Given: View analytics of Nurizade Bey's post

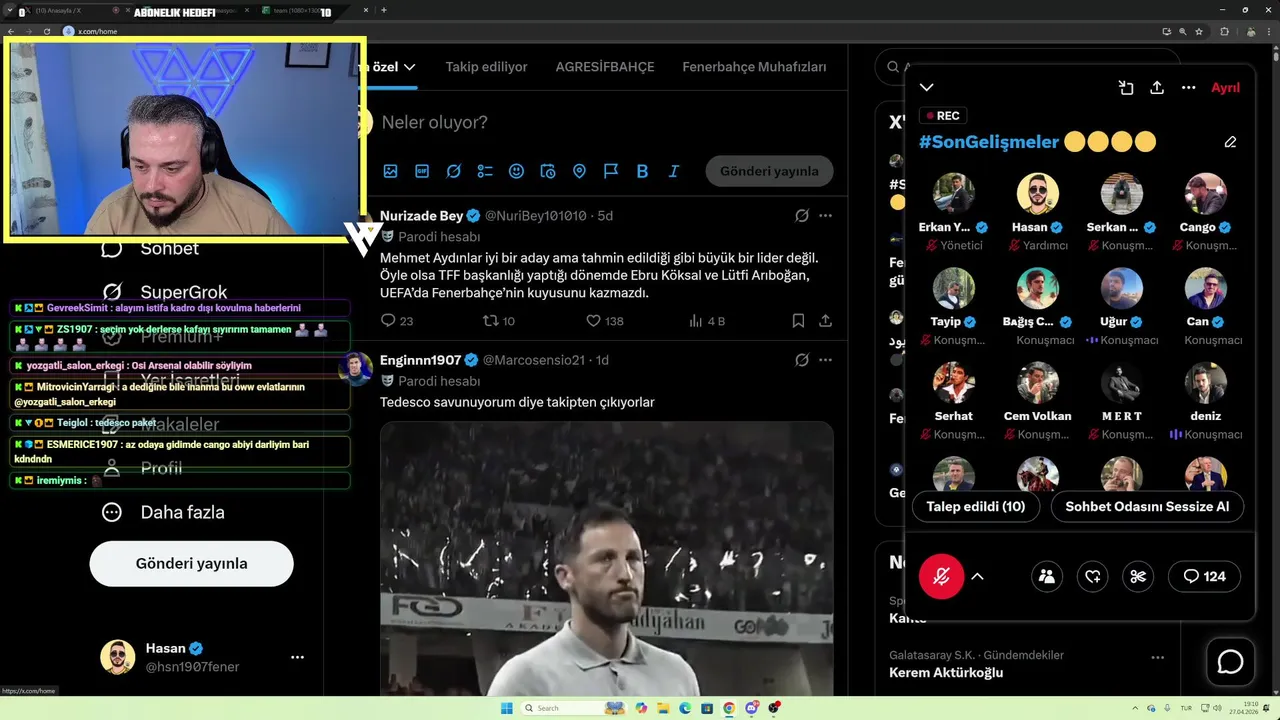Looking at the screenshot, I should coord(707,321).
